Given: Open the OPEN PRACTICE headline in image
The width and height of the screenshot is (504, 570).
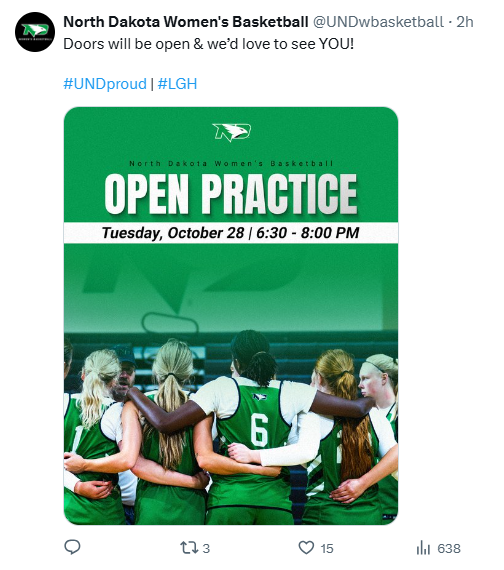Looking at the screenshot, I should (231, 194).
